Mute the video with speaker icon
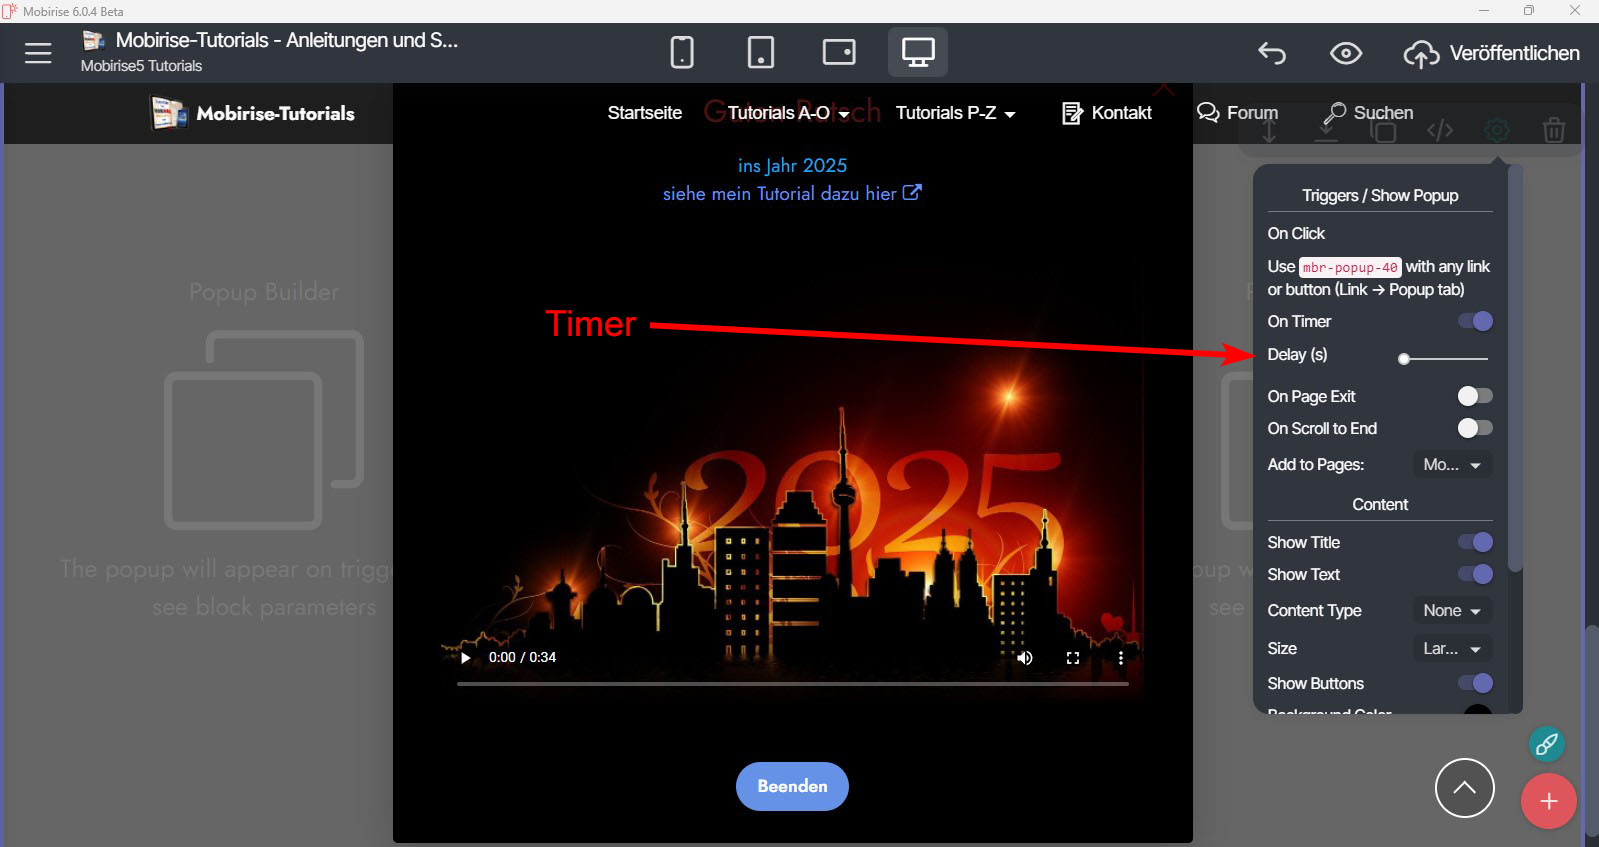The height and width of the screenshot is (847, 1599). tap(1025, 657)
